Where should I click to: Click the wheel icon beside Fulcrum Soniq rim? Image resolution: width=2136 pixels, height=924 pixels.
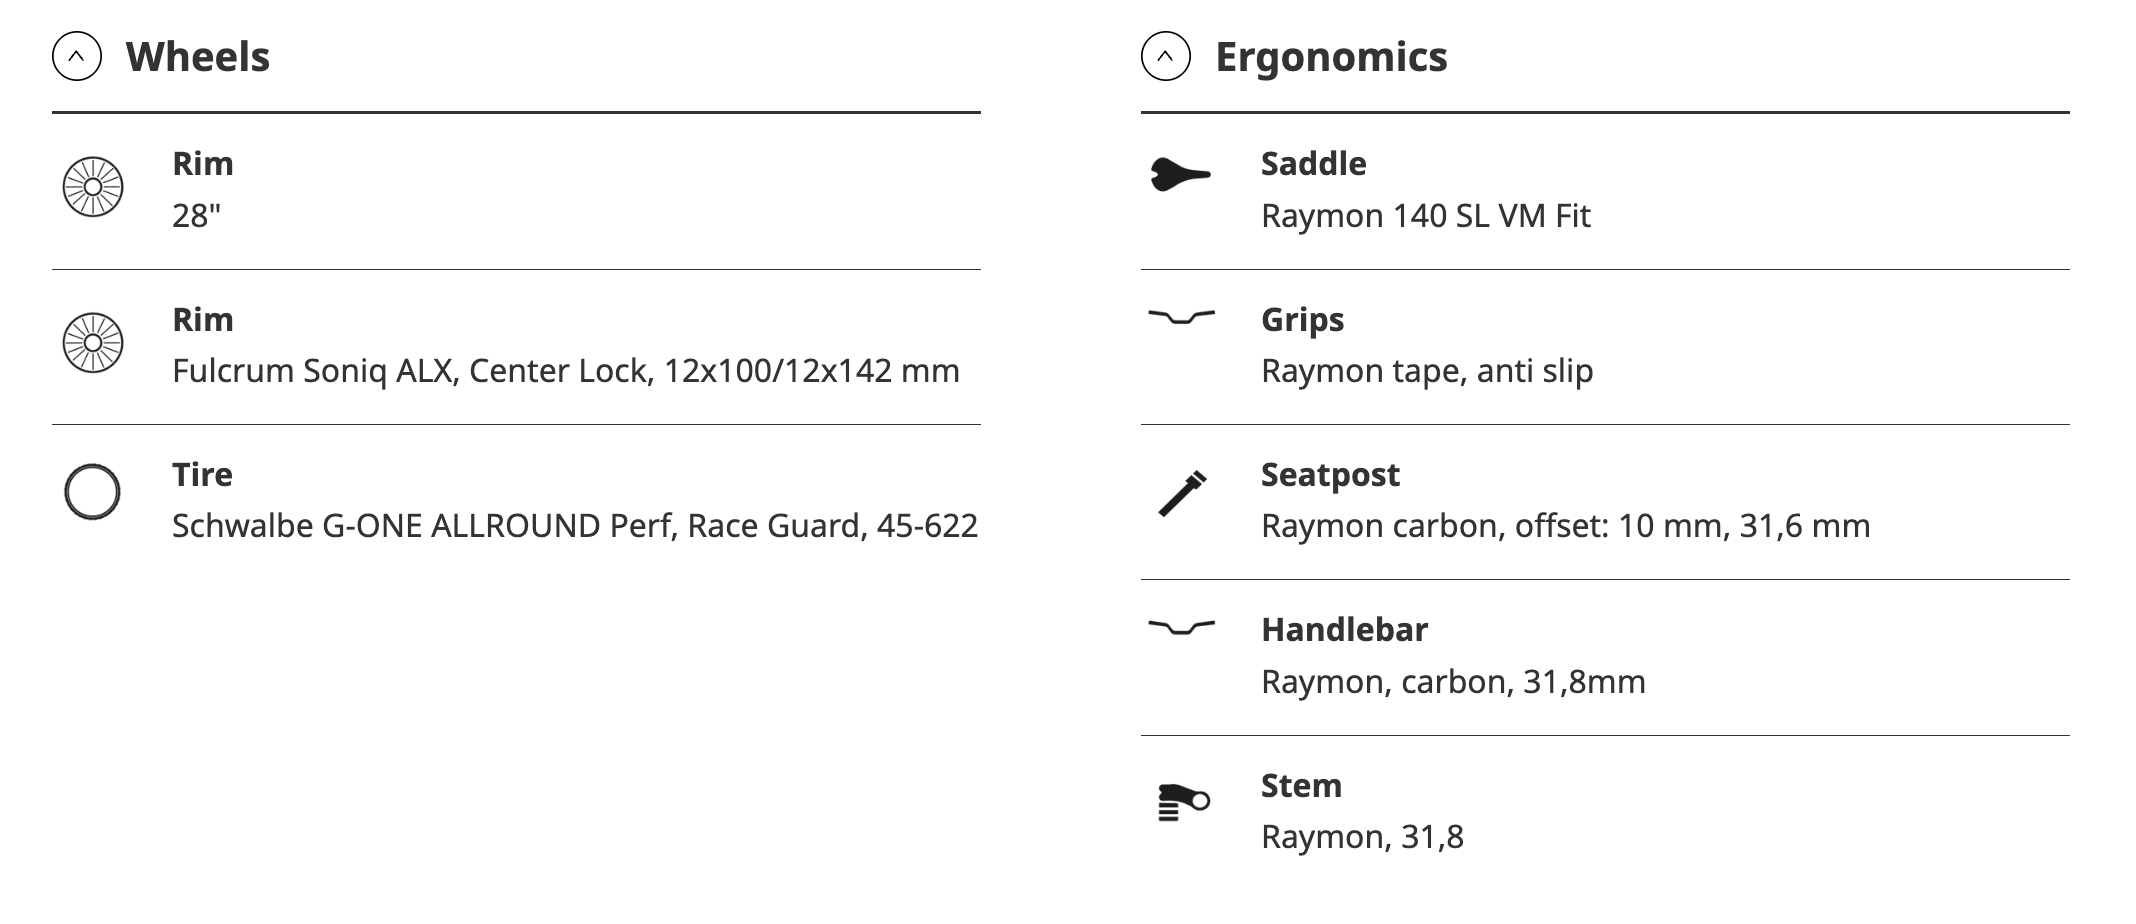click(93, 343)
